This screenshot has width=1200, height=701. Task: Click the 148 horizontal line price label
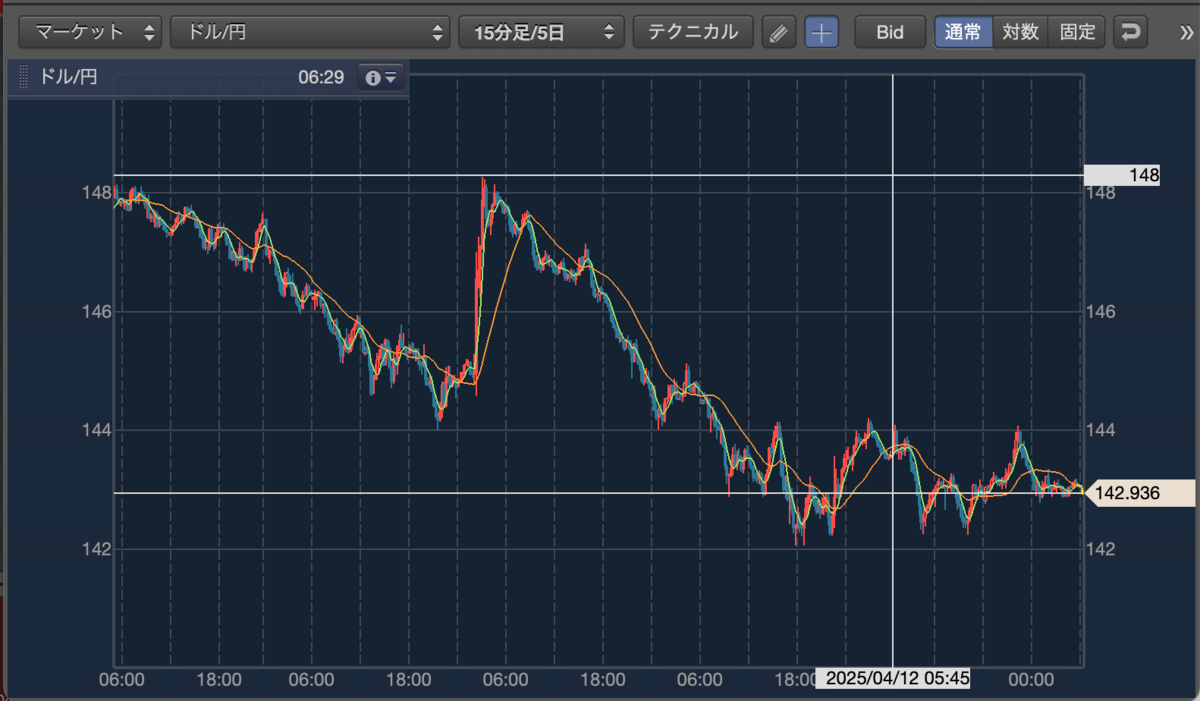1122,175
